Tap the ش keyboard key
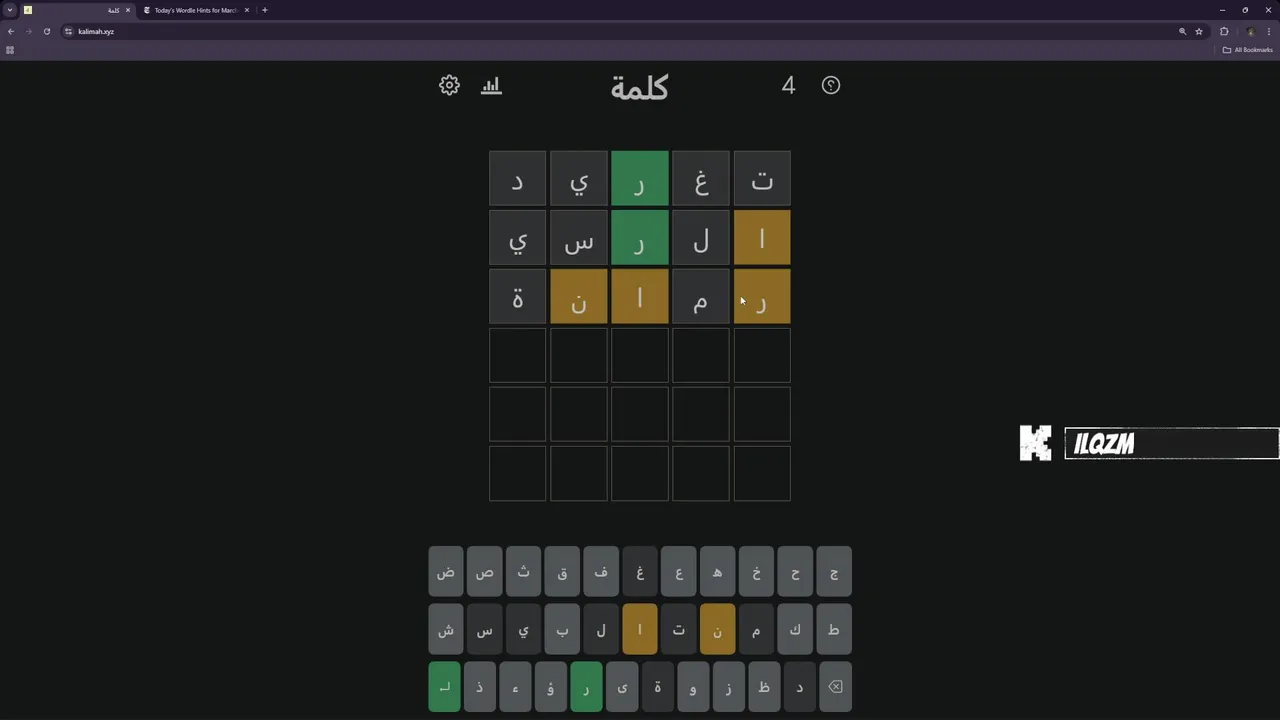Screen dimensions: 1280x720 pos(445,630)
